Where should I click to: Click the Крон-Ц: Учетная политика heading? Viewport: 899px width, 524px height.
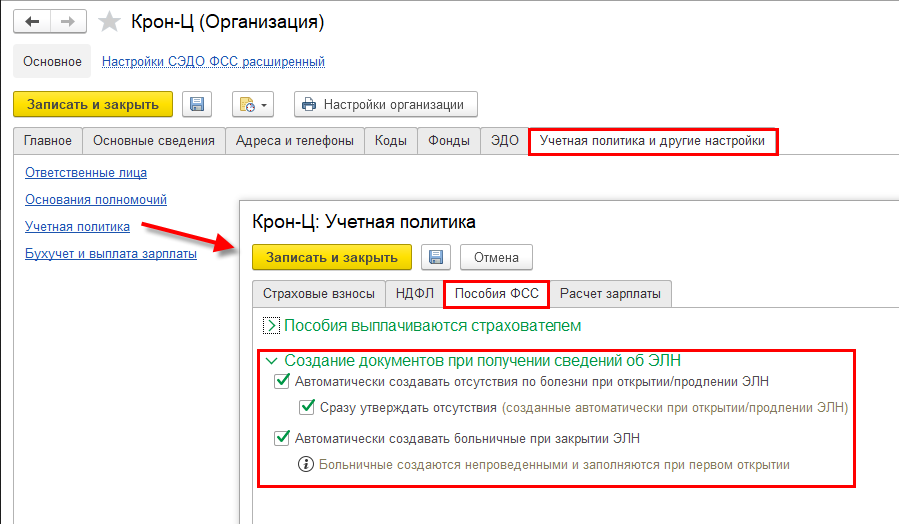click(364, 222)
